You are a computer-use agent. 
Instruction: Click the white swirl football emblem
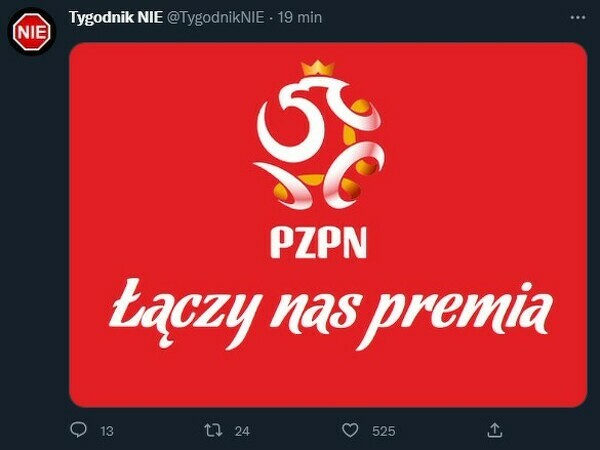pos(319,143)
